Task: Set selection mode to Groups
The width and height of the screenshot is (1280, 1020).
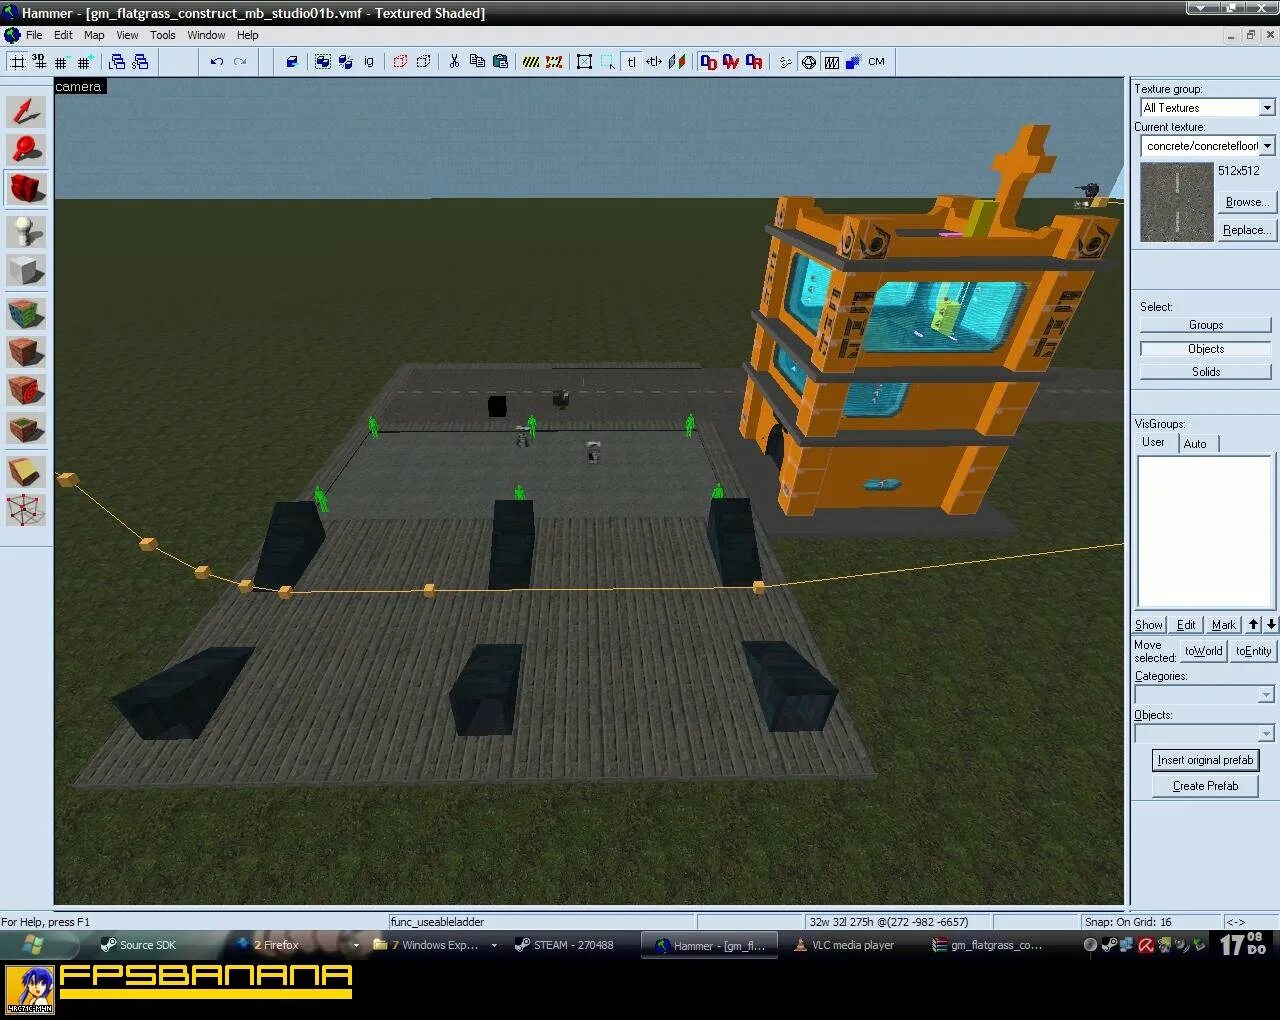Action: click(x=1205, y=325)
